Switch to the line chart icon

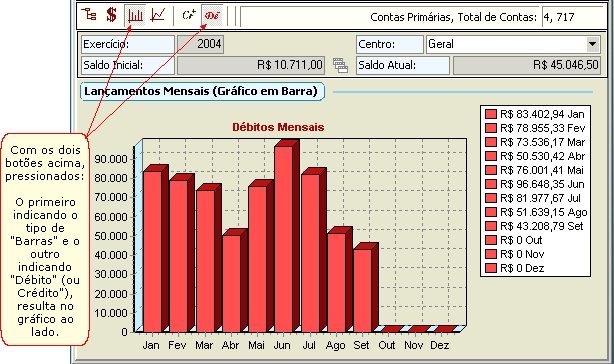pyautogui.click(x=158, y=16)
